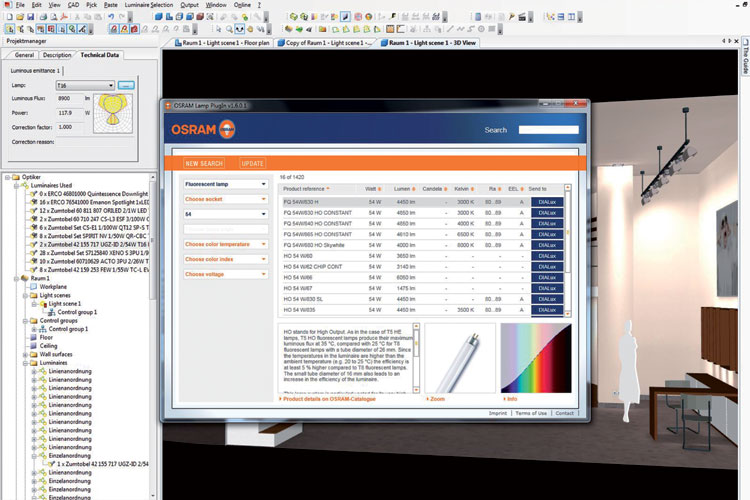Select the Luminous emittance 1 tab
The height and width of the screenshot is (500, 750).
pos(35,71)
